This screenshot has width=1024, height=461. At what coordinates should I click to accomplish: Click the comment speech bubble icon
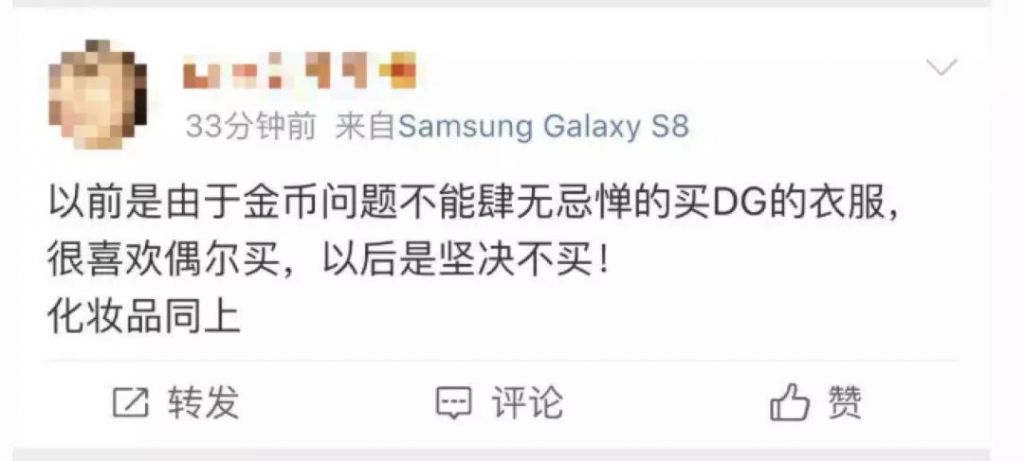click(x=453, y=403)
